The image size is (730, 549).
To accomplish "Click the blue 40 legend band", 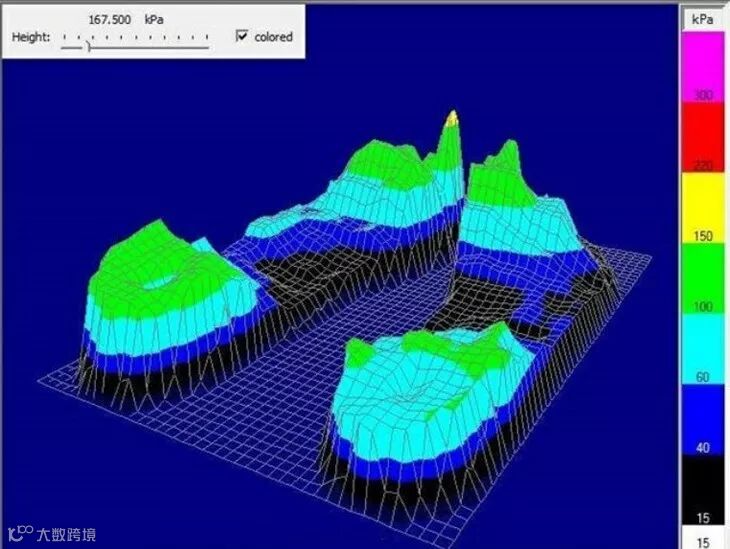I will tap(703, 420).
